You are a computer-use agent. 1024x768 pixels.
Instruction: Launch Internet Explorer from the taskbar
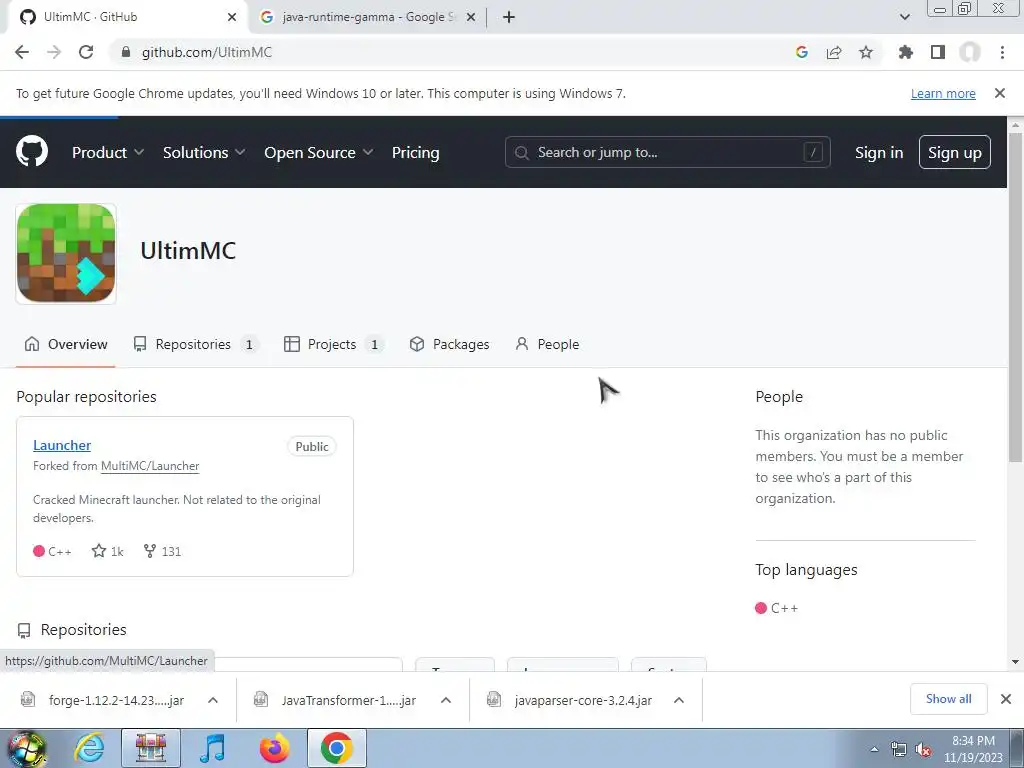[x=89, y=748]
